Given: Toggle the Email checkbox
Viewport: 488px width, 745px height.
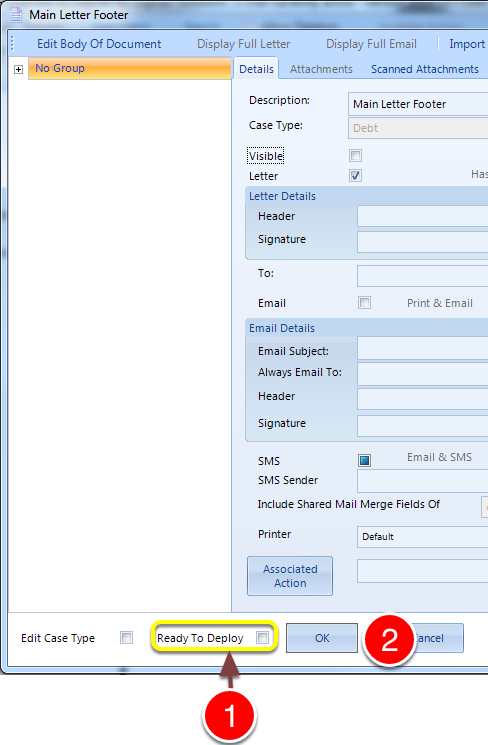Looking at the screenshot, I should [x=364, y=303].
